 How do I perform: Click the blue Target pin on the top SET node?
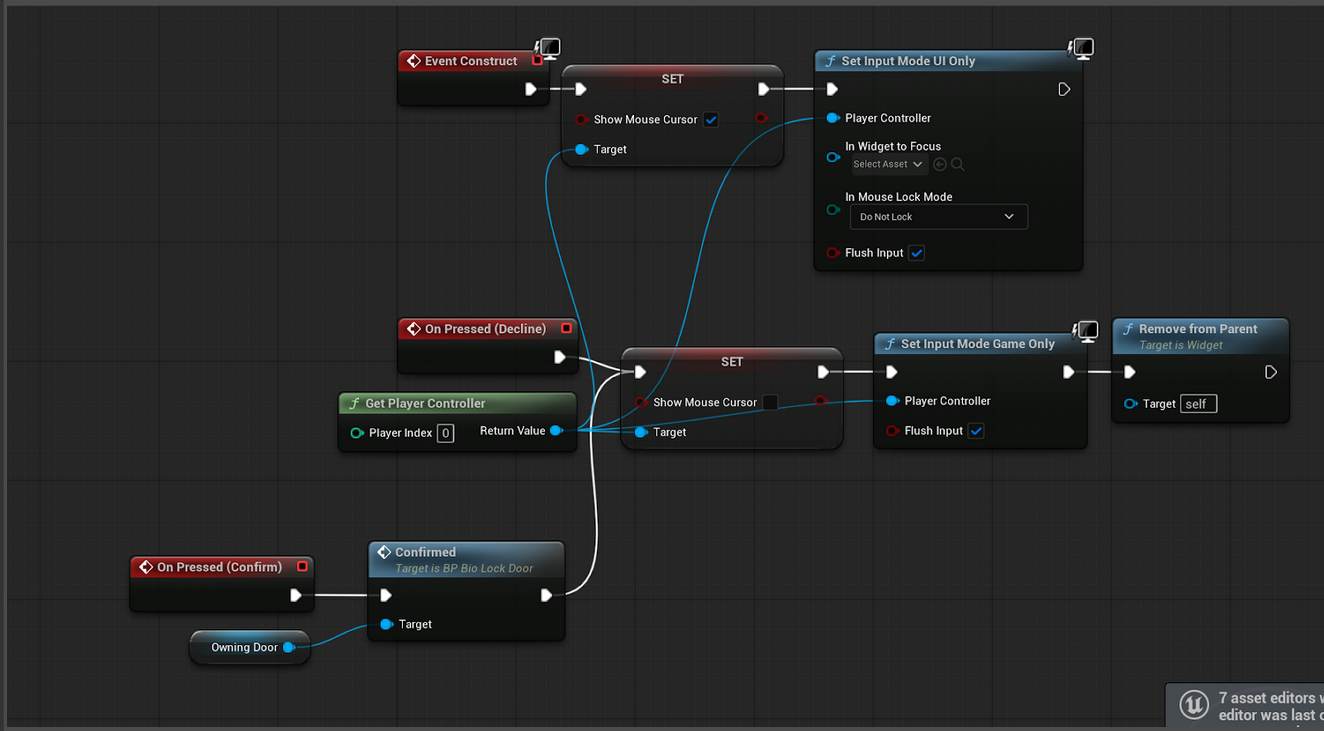[x=581, y=149]
